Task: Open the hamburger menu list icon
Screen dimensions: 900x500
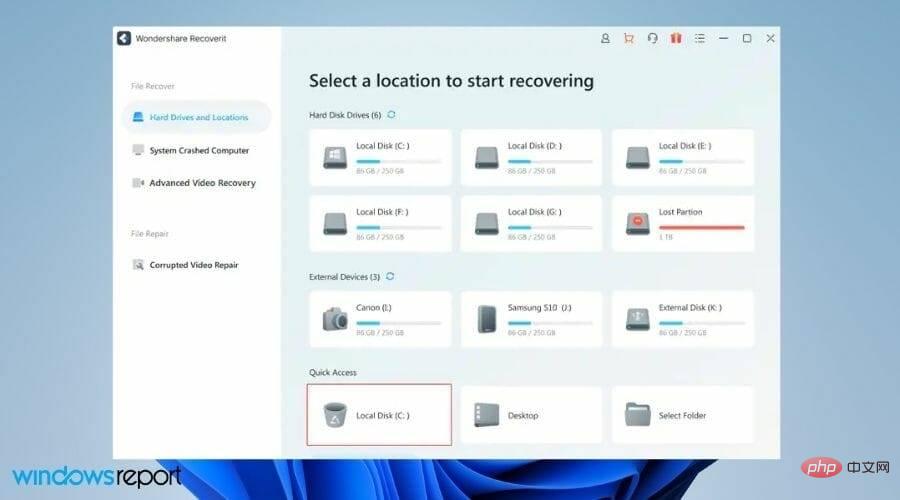Action: 699,38
